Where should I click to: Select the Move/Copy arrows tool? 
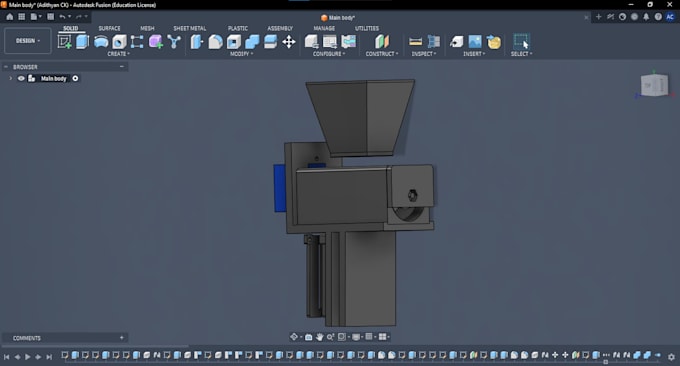289,42
